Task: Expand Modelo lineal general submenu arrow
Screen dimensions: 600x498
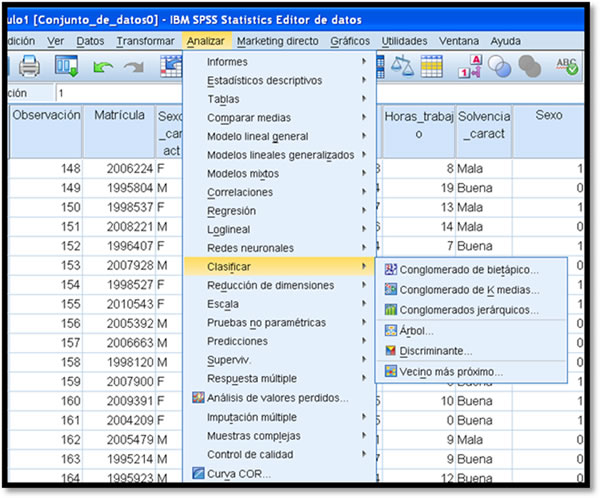Action: click(x=364, y=136)
